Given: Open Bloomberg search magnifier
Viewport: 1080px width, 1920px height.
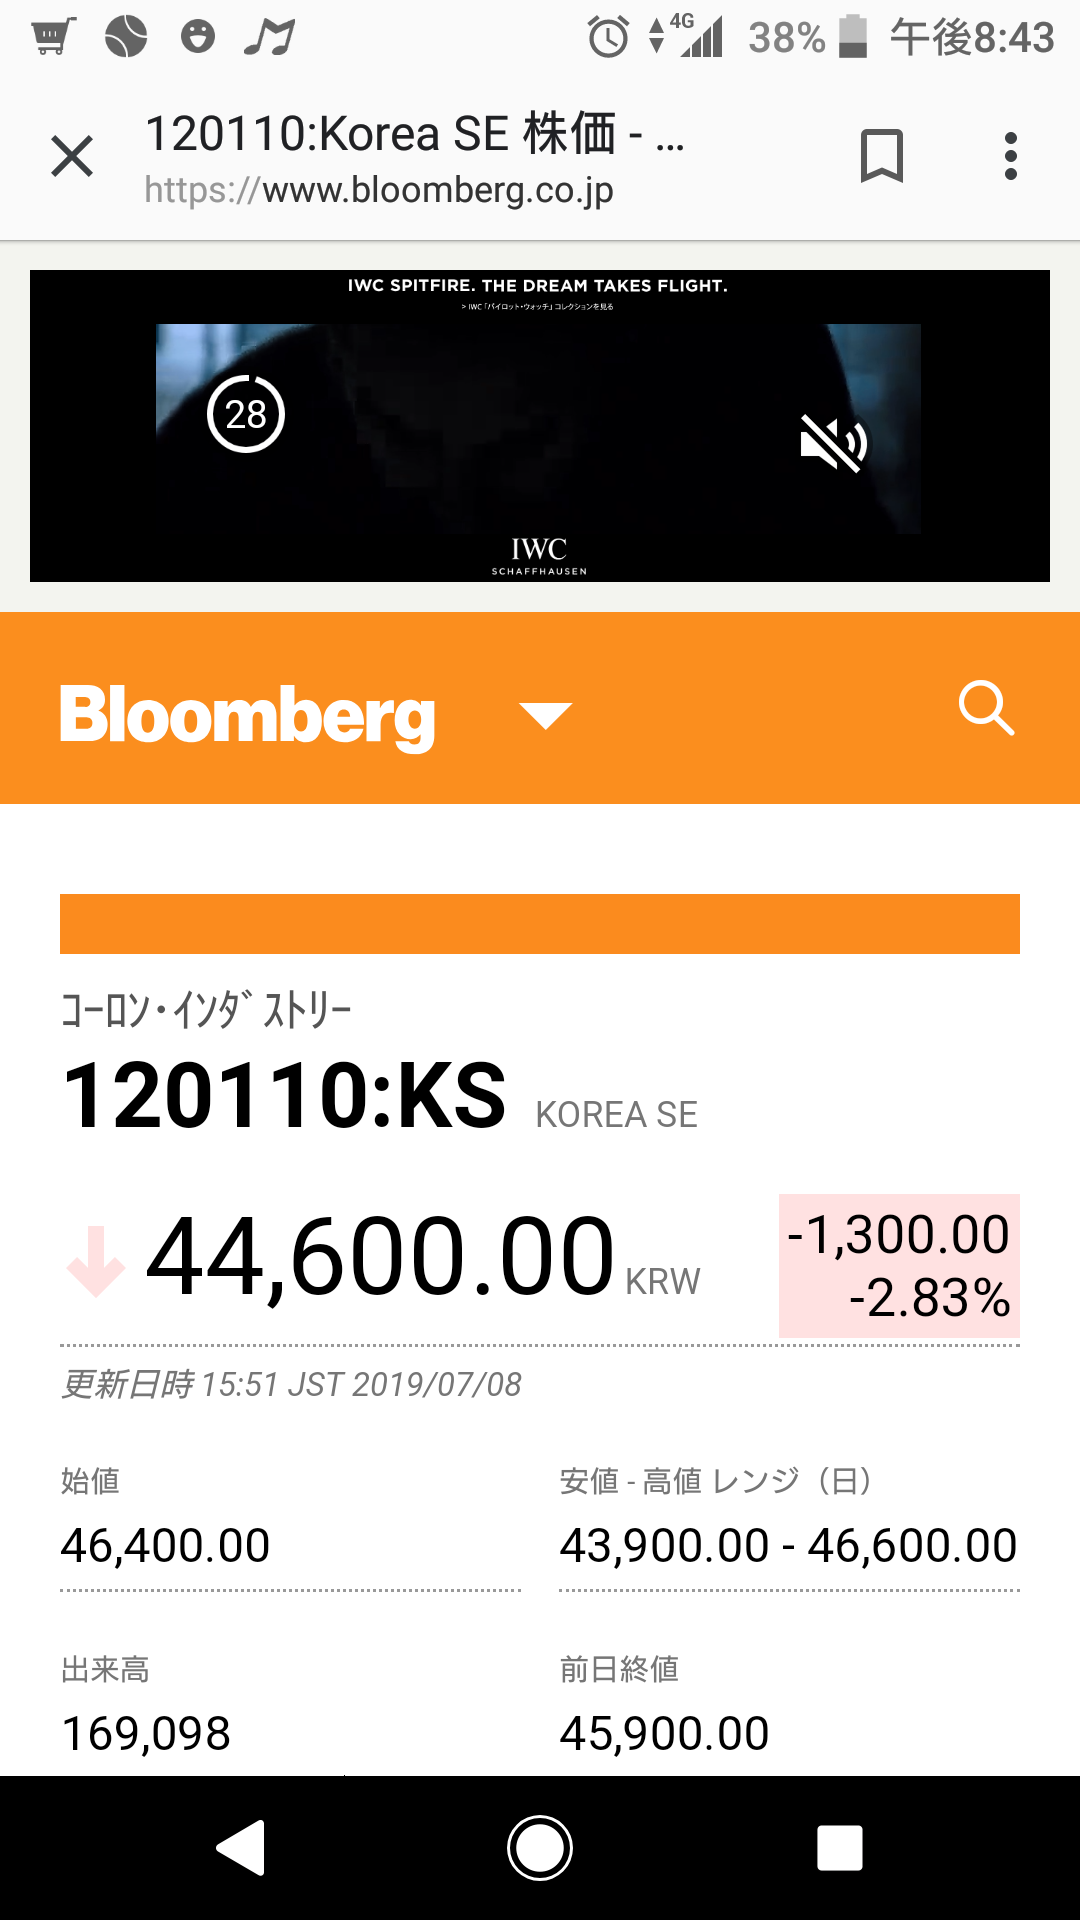Looking at the screenshot, I should [x=986, y=708].
